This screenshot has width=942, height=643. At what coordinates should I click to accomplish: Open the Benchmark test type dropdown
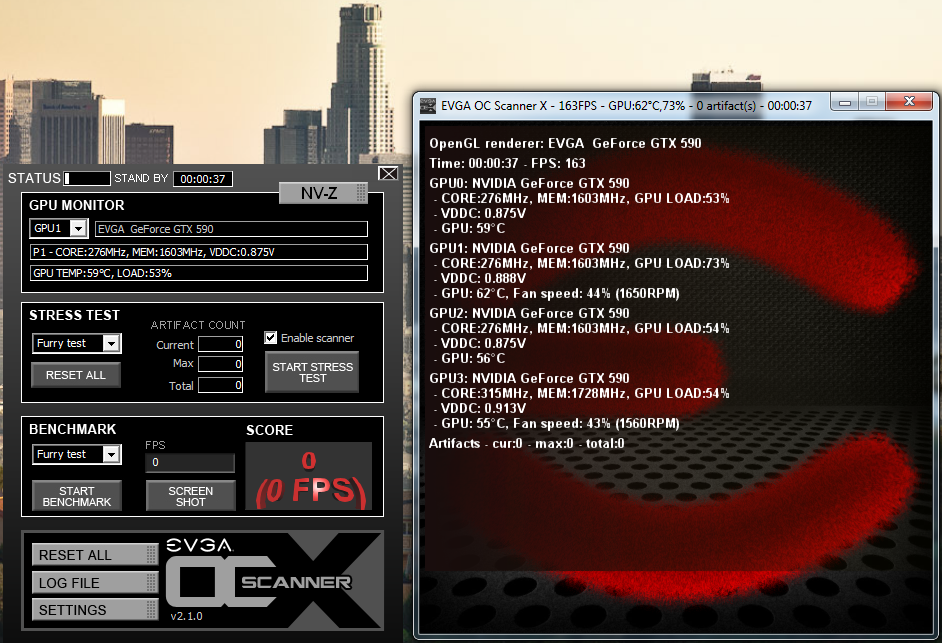[111, 455]
